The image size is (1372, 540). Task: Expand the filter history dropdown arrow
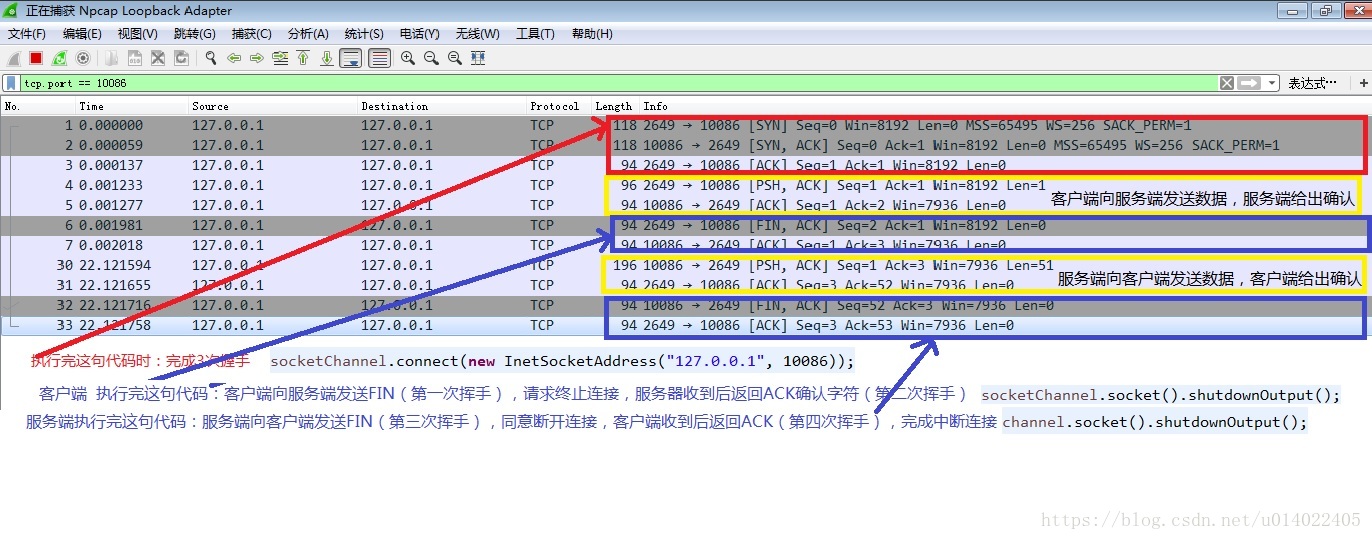click(x=1271, y=83)
